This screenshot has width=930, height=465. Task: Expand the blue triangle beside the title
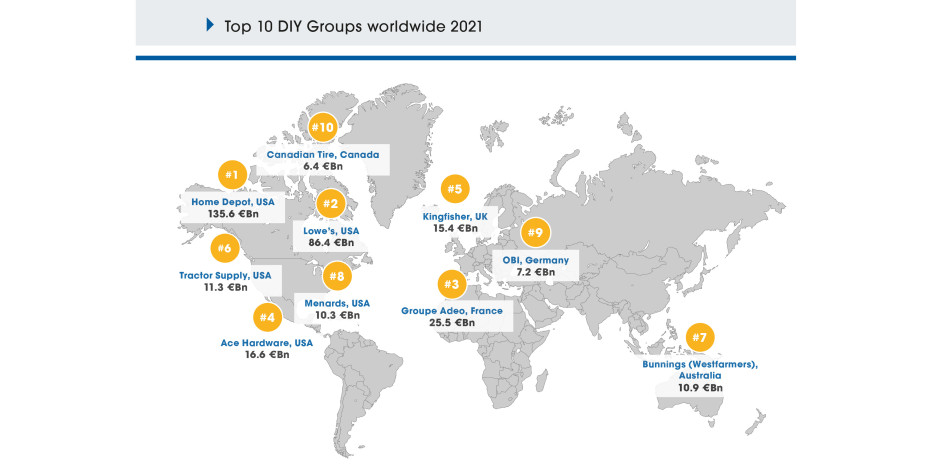pos(210,24)
